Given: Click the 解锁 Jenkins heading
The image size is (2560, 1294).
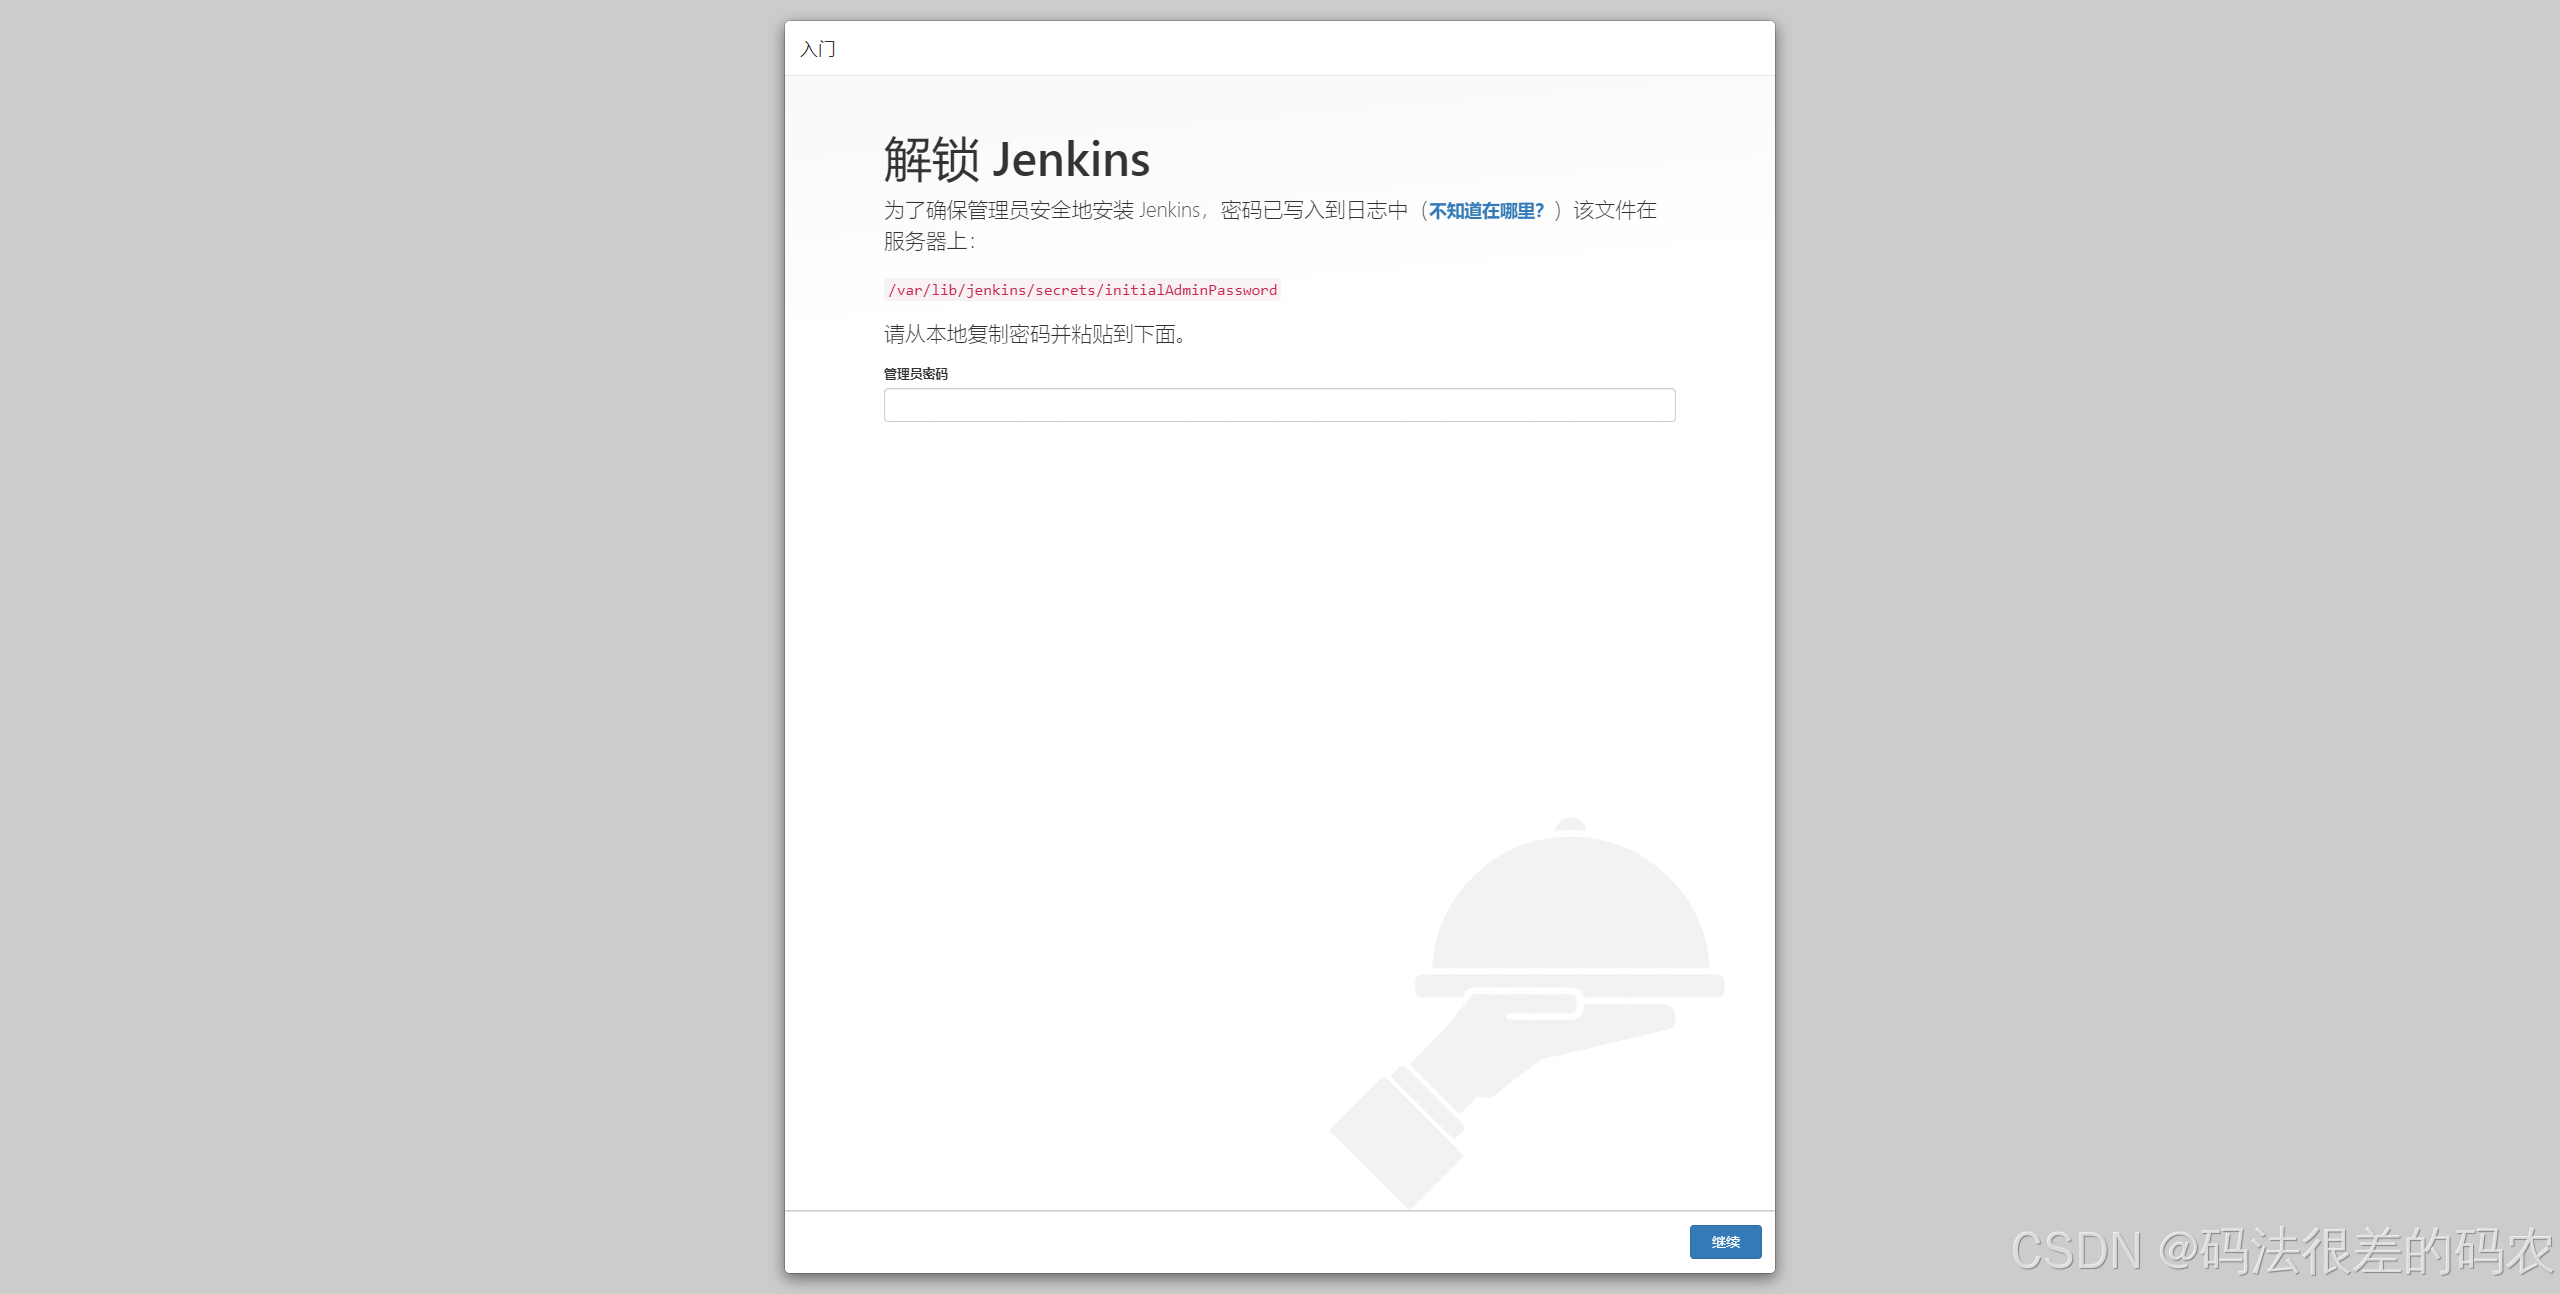Looking at the screenshot, I should [1016, 159].
